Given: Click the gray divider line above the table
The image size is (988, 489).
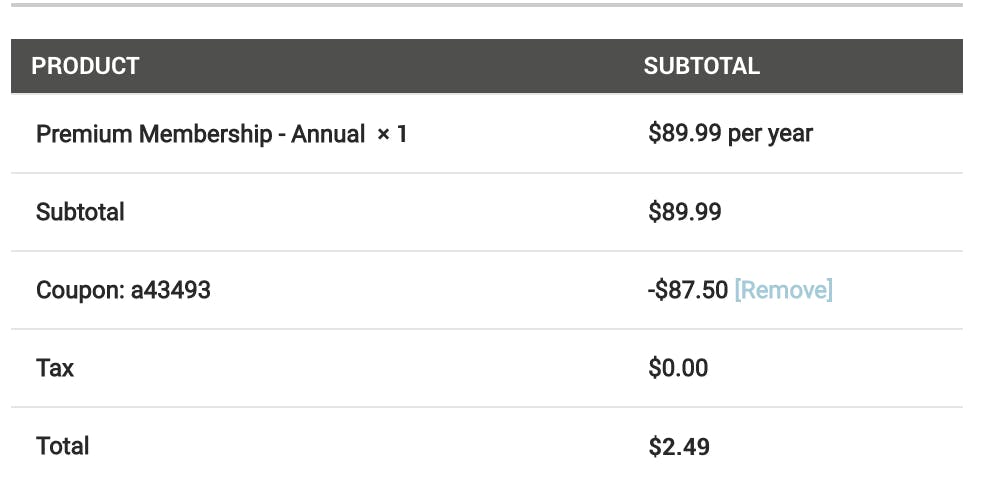Looking at the screenshot, I should pos(486,4).
